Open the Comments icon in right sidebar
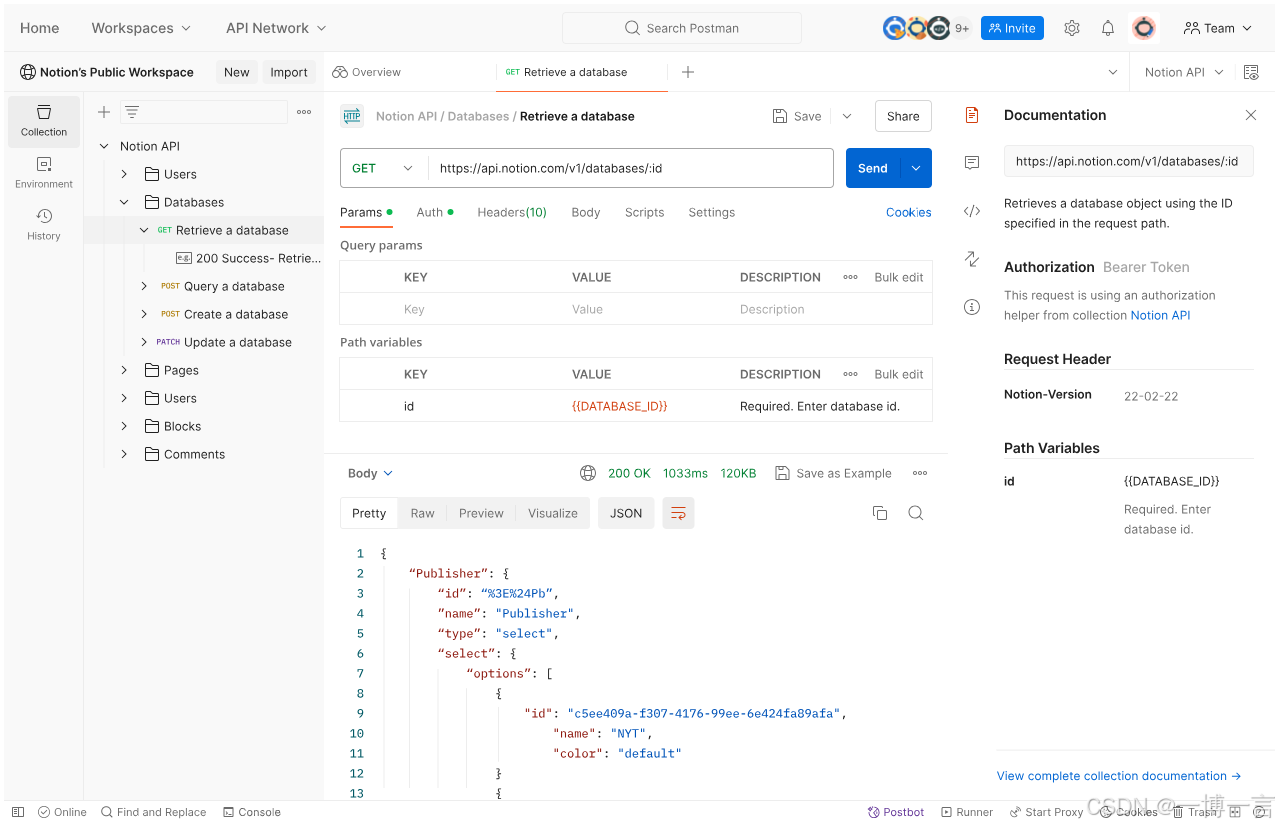Image resolution: width=1279 pixels, height=828 pixels. click(971, 162)
